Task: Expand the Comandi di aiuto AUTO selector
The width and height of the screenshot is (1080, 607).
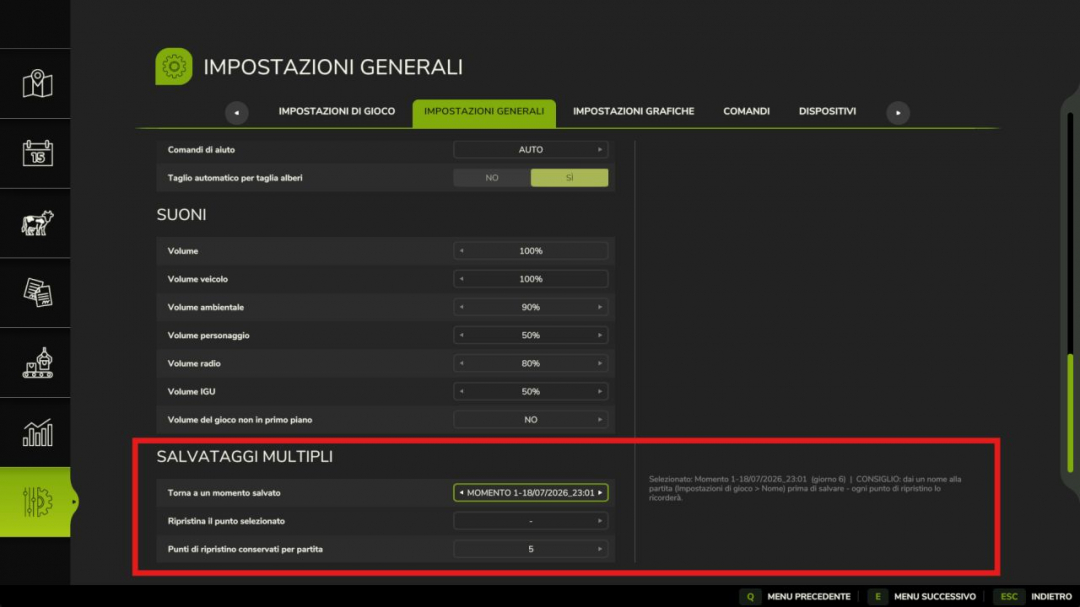Action: point(530,150)
